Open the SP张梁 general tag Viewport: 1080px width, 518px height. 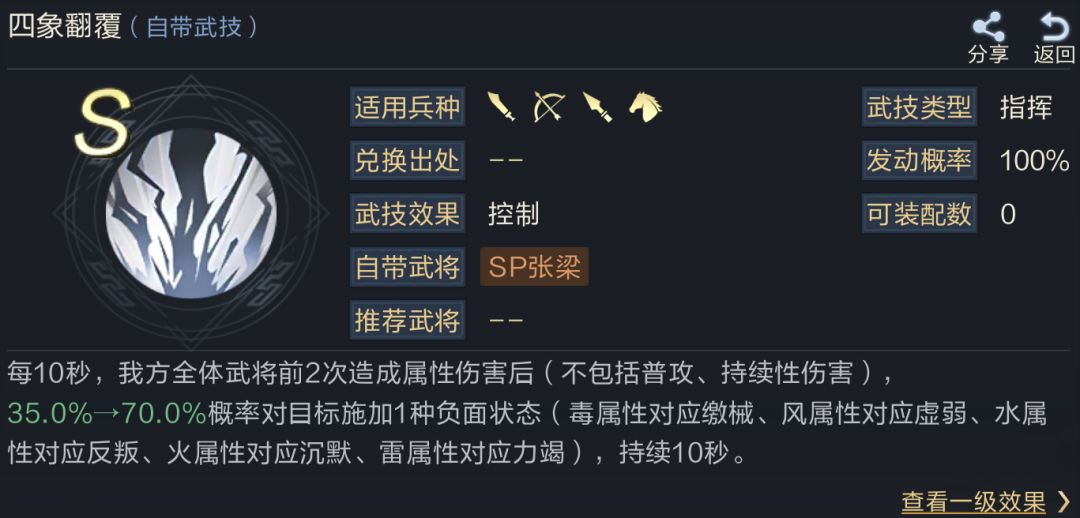[534, 267]
